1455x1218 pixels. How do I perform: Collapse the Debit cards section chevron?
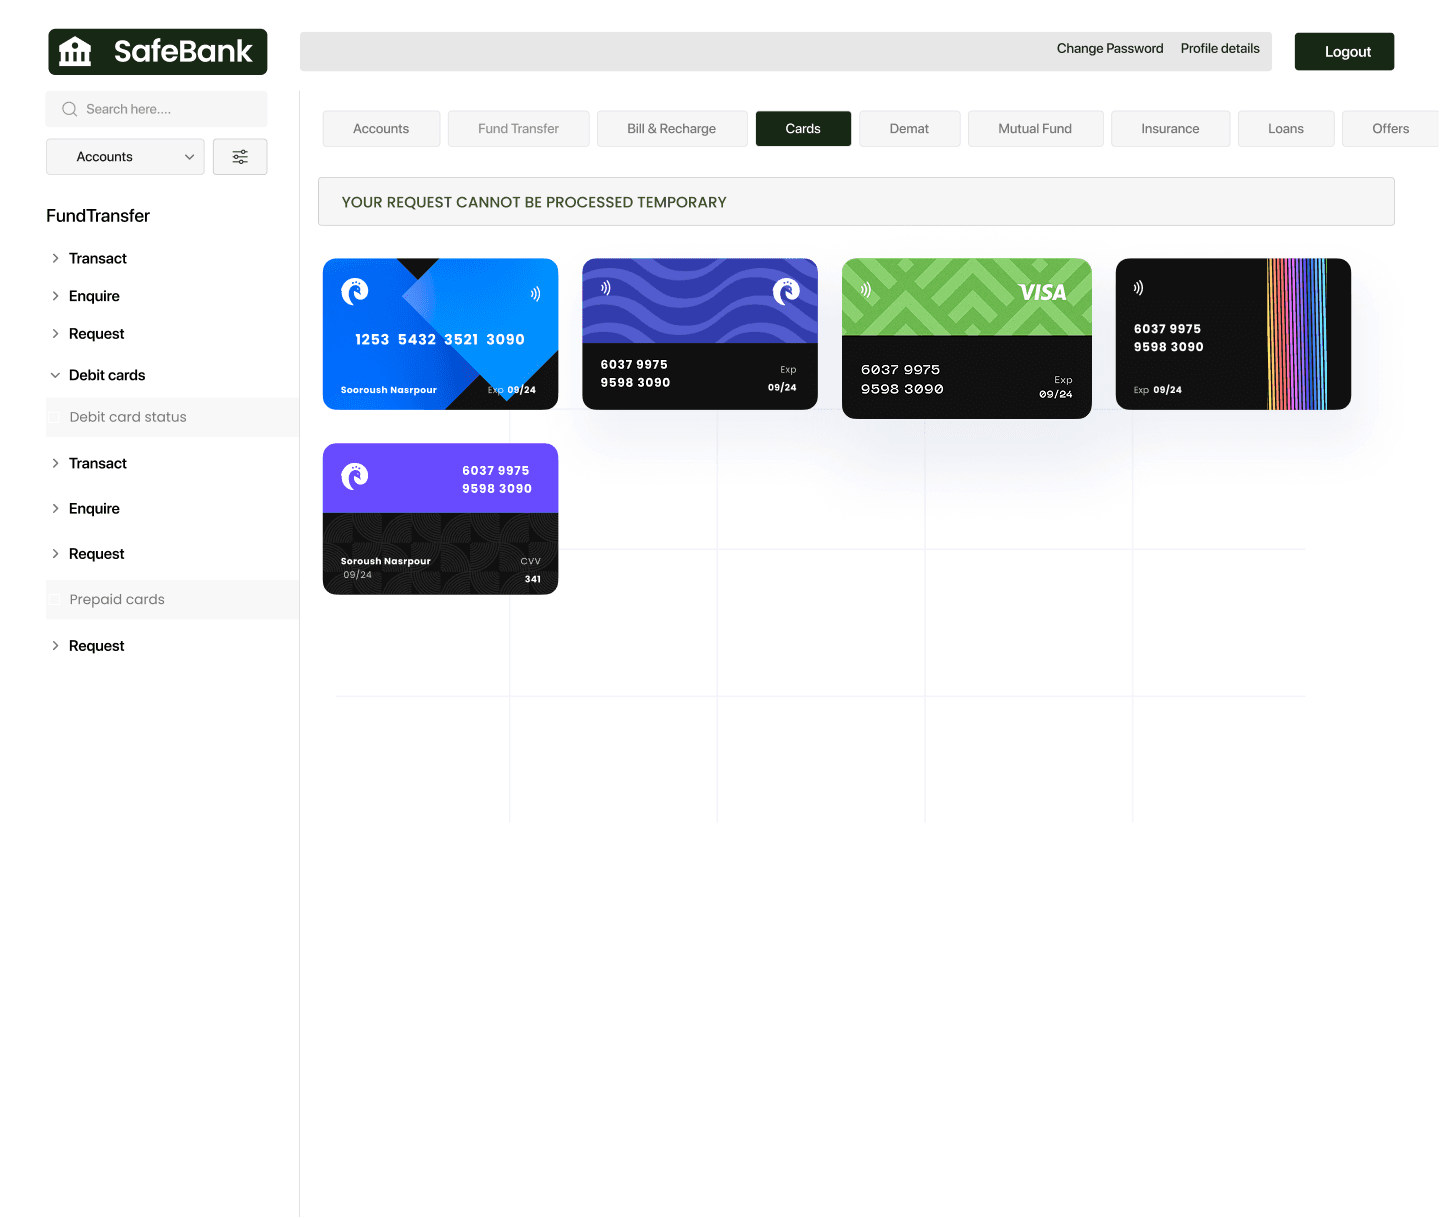click(55, 375)
